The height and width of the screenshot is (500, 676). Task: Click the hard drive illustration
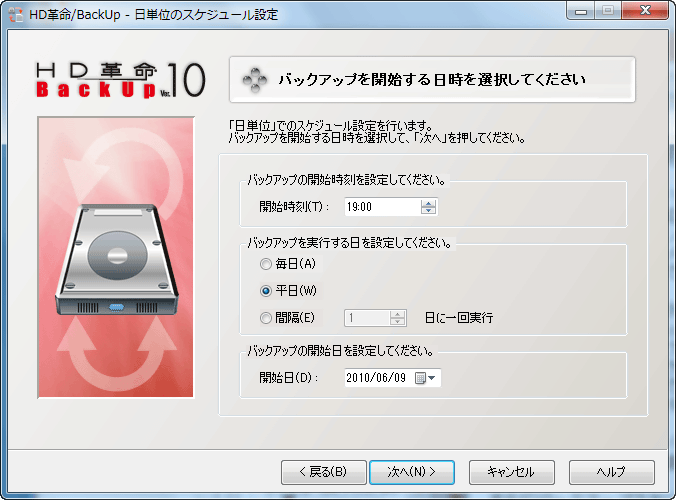[116, 260]
